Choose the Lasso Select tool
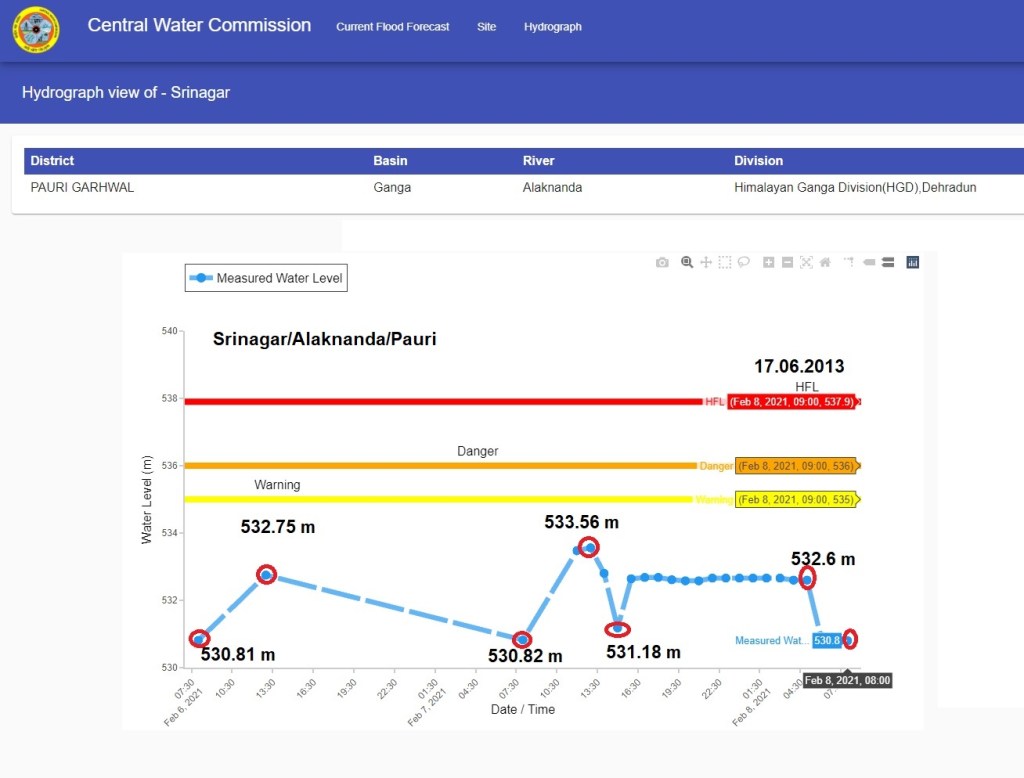The height and width of the screenshot is (778, 1024). point(744,262)
